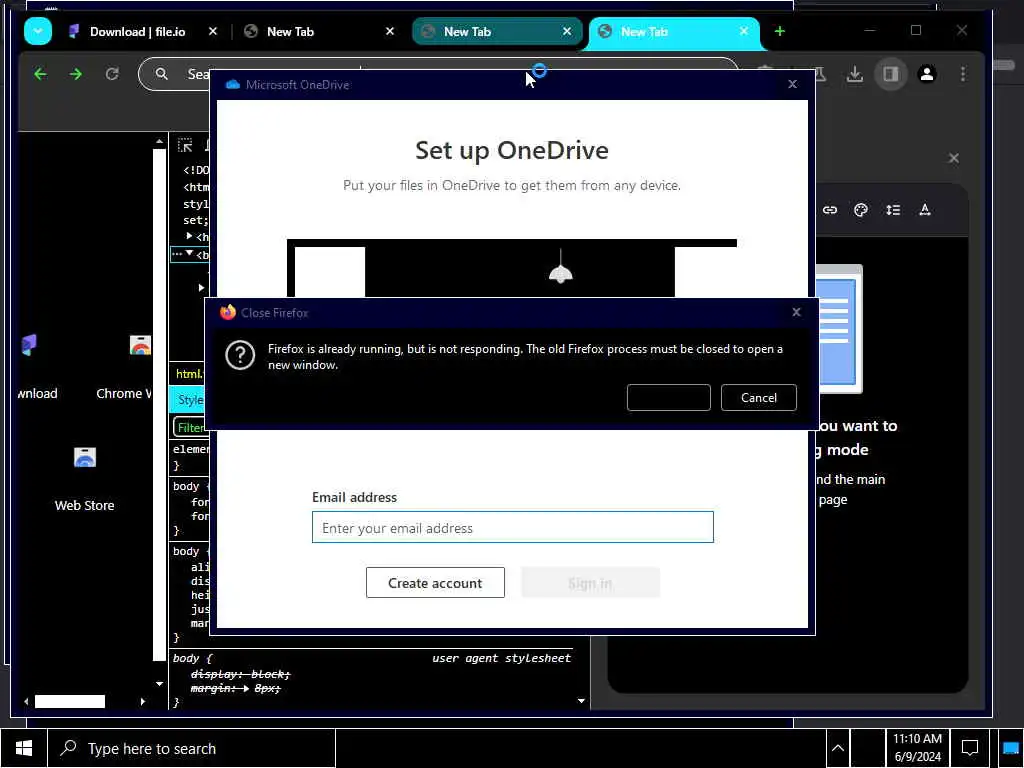Open Chrome profile avatar menu
Screen dimensions: 1024x768
click(x=927, y=74)
